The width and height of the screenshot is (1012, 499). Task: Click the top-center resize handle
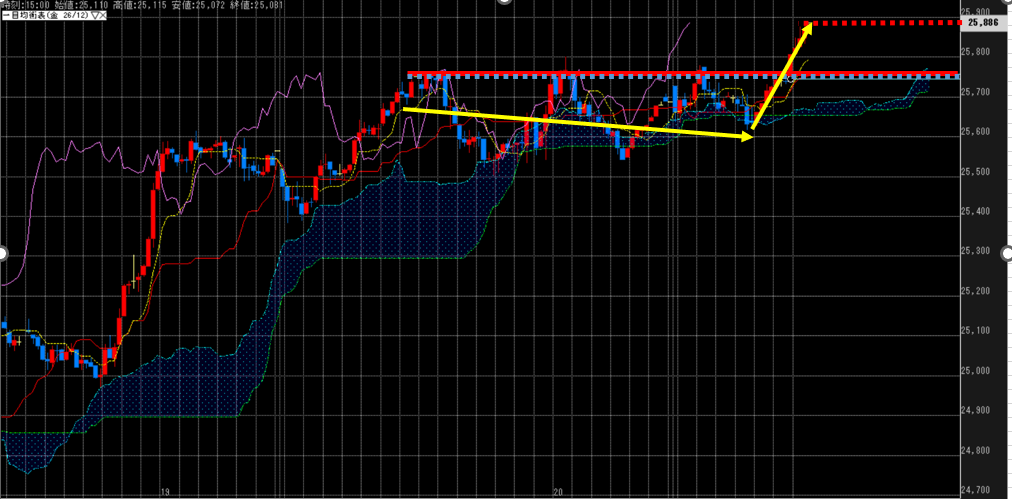point(505,3)
